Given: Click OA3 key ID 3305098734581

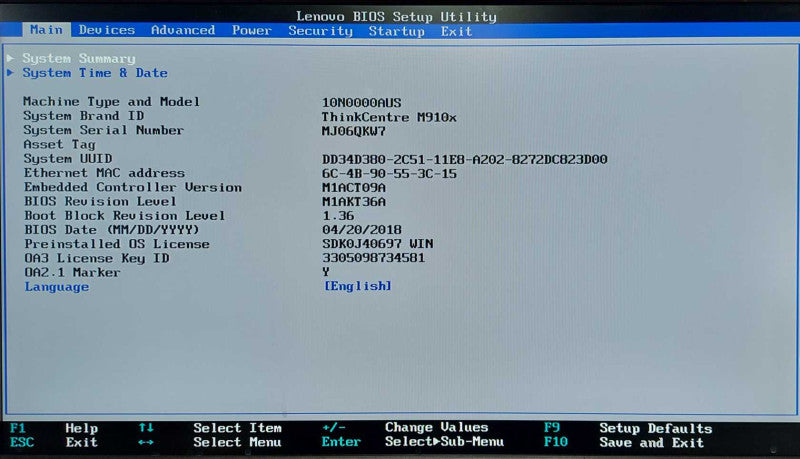Looking at the screenshot, I should (373, 258).
